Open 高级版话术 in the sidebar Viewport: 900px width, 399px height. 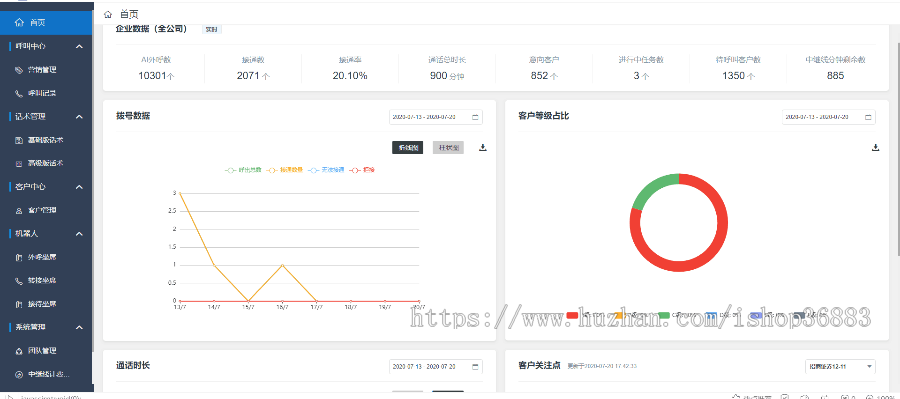(46, 163)
